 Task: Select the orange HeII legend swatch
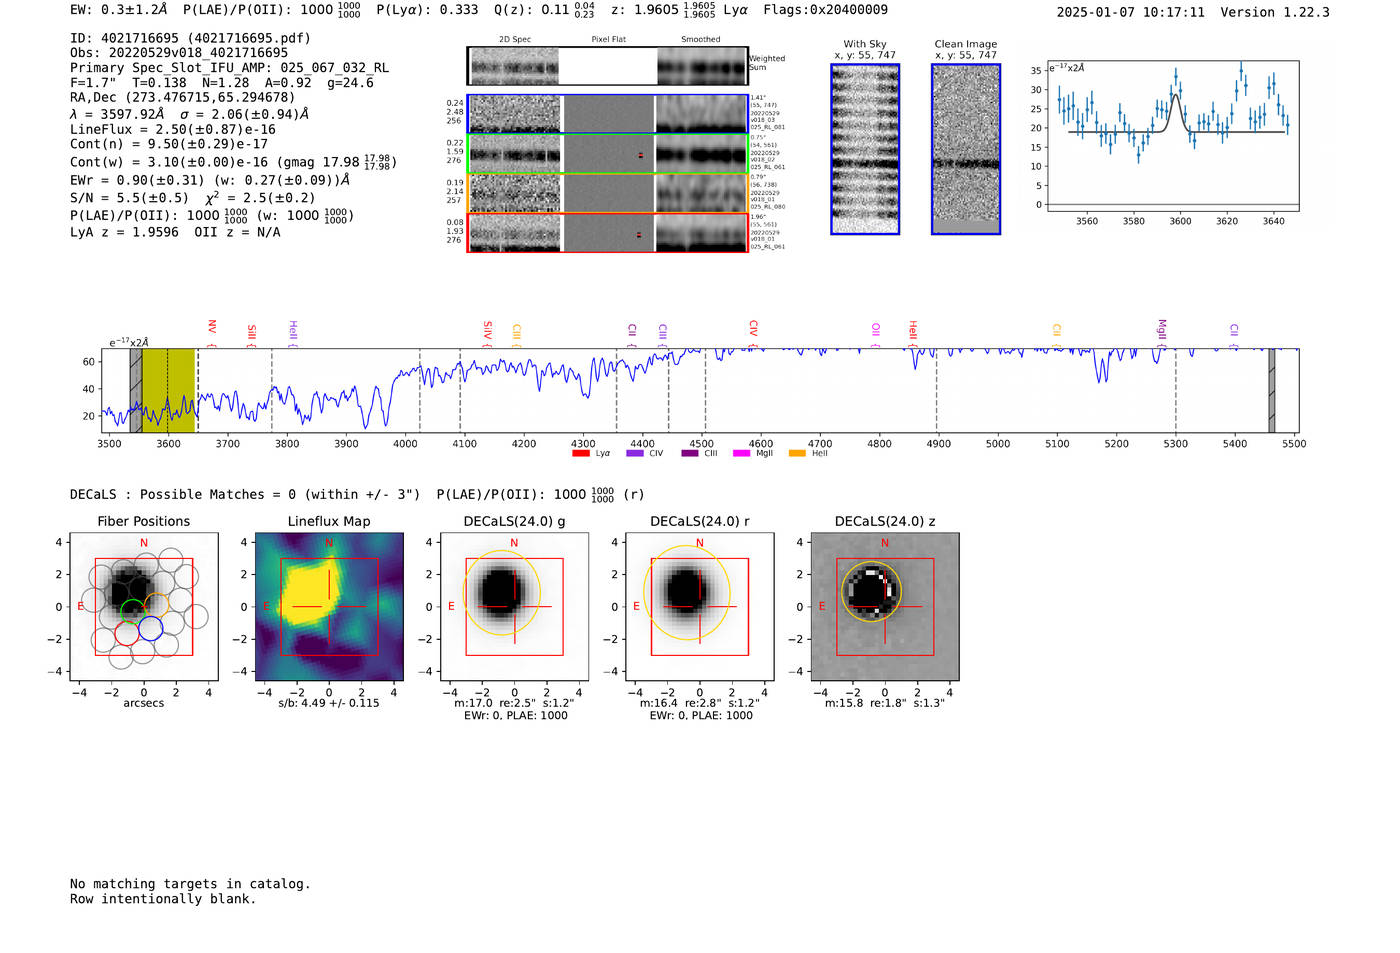tap(797, 454)
